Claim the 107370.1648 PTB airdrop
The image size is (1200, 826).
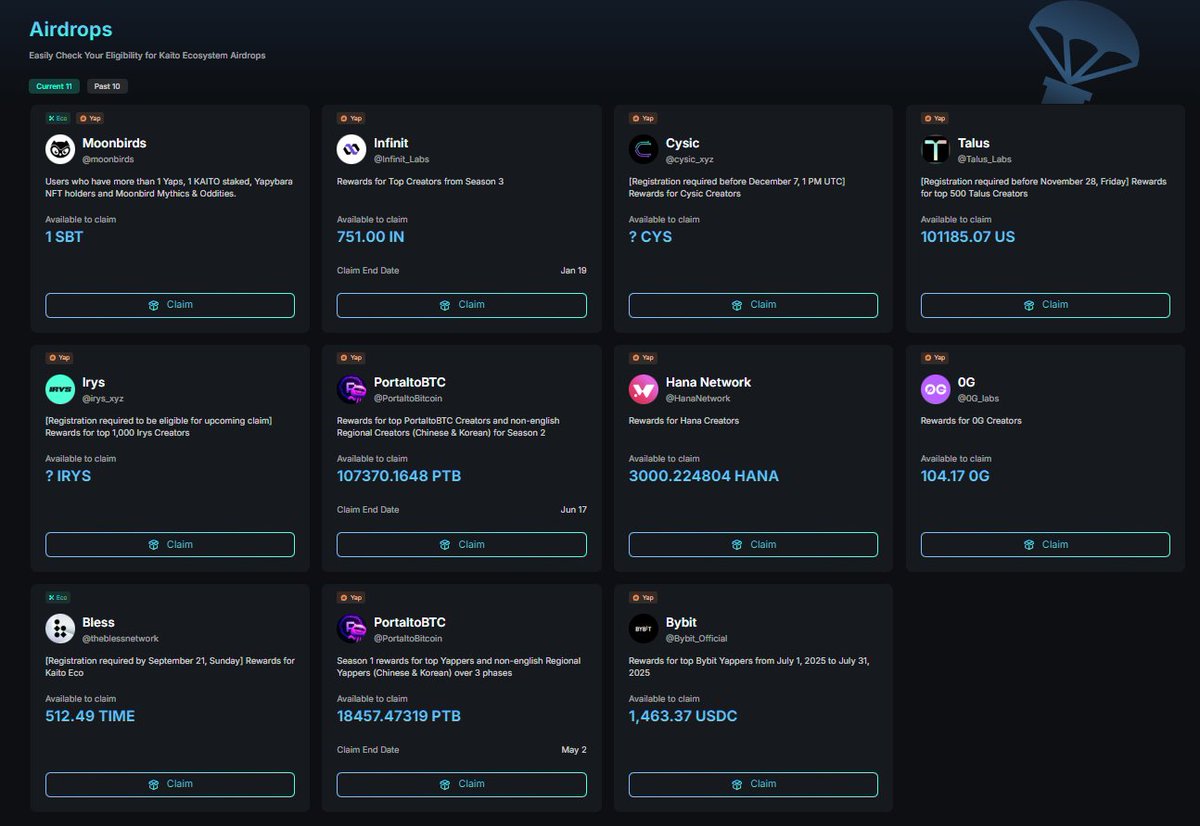pyautogui.click(x=462, y=545)
